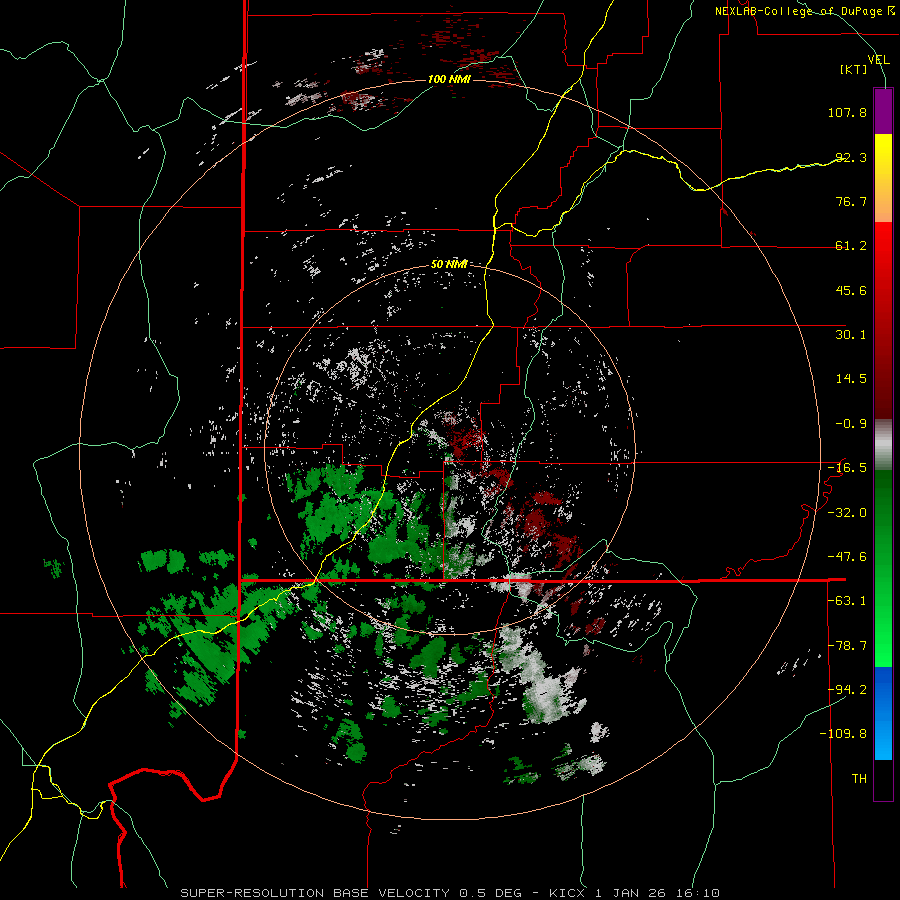Click the 61.2 legend value
The image size is (900, 900).
[x=851, y=246]
